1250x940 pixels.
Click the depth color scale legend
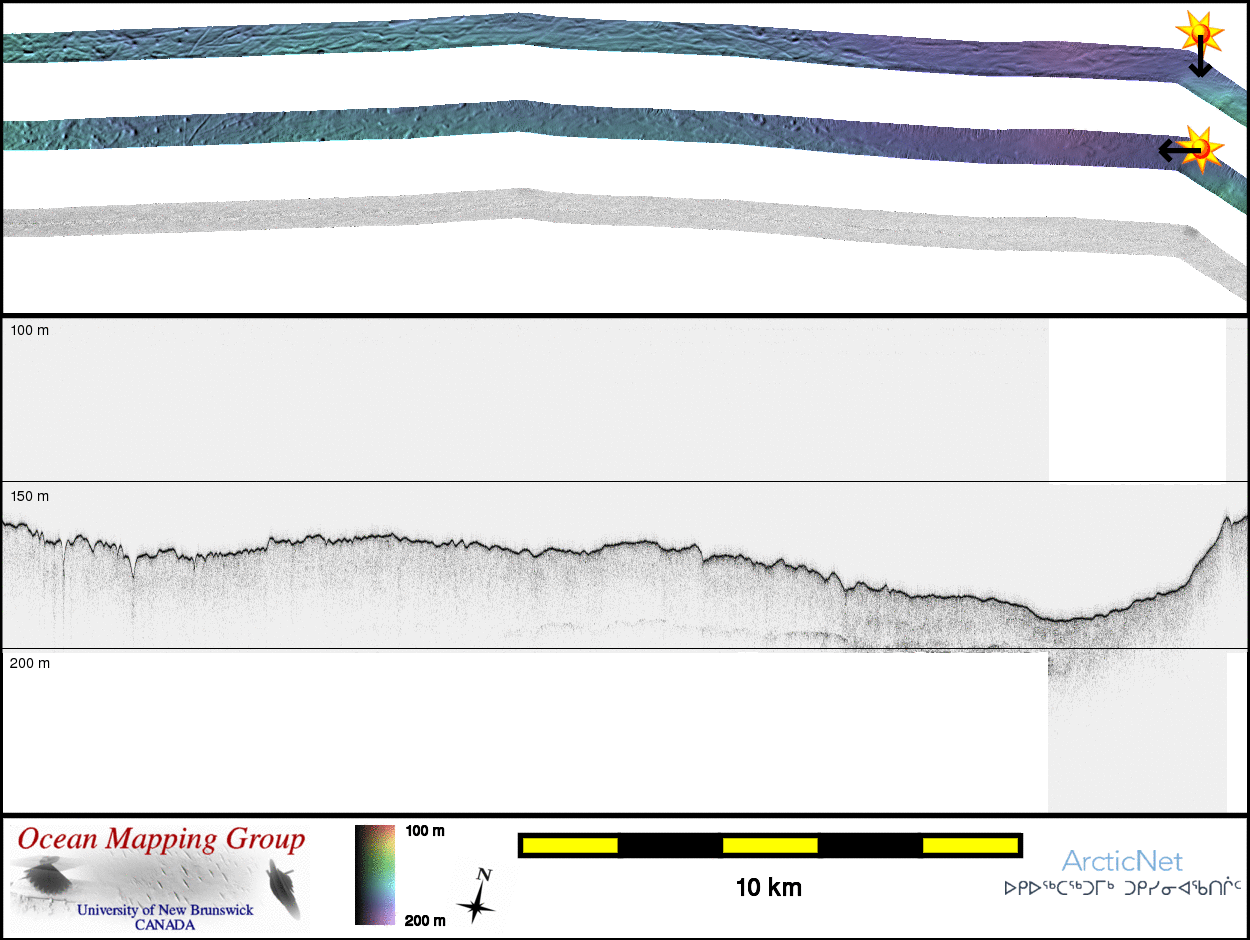pos(375,874)
